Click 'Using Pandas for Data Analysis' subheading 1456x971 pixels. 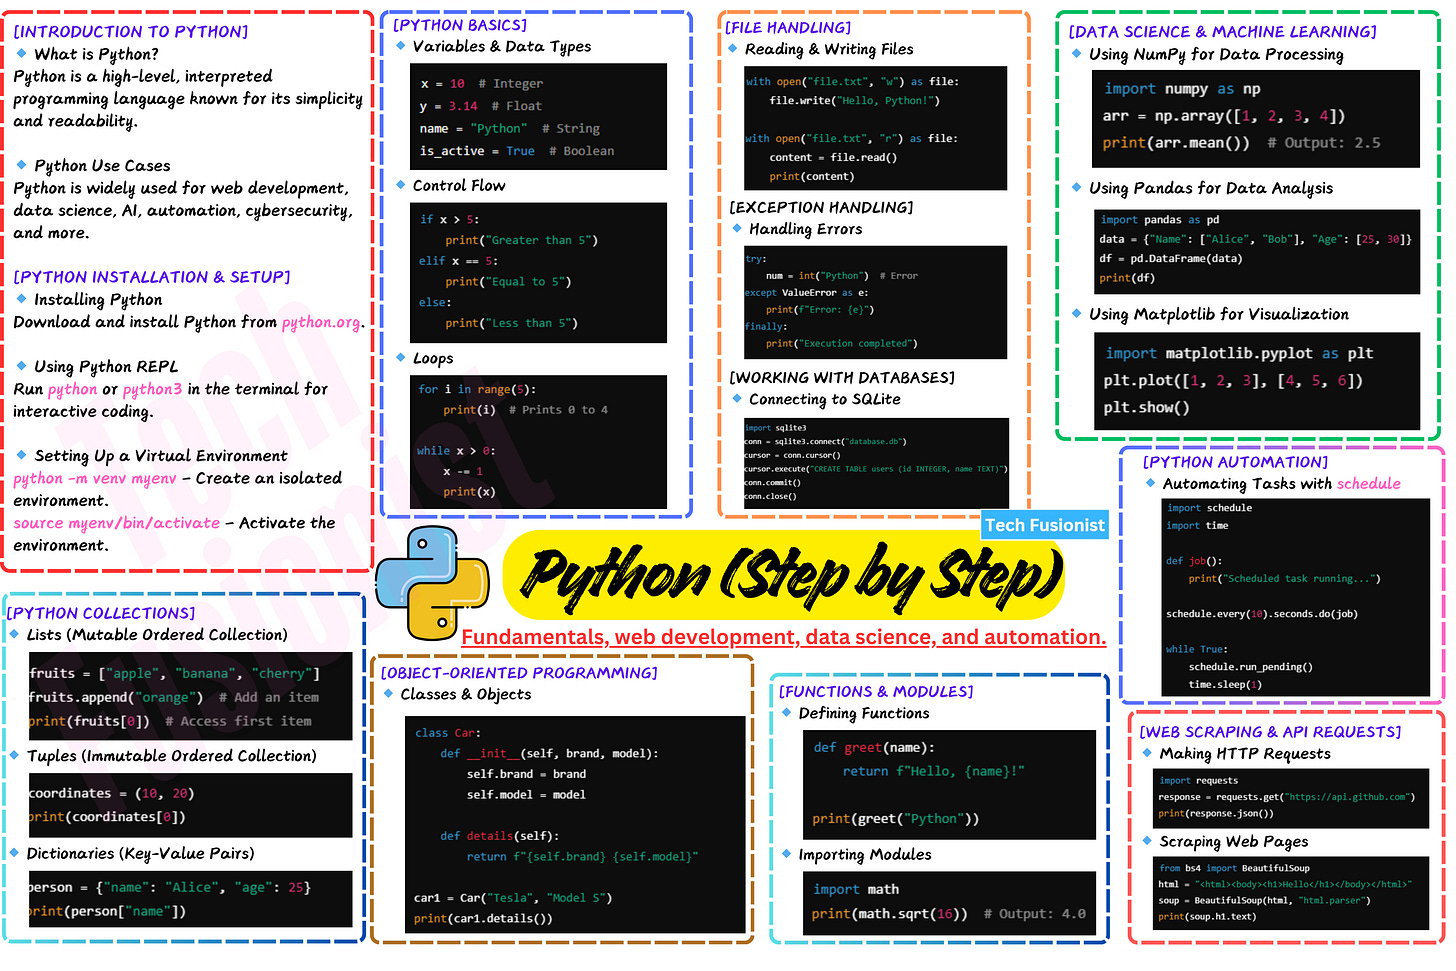click(1211, 189)
